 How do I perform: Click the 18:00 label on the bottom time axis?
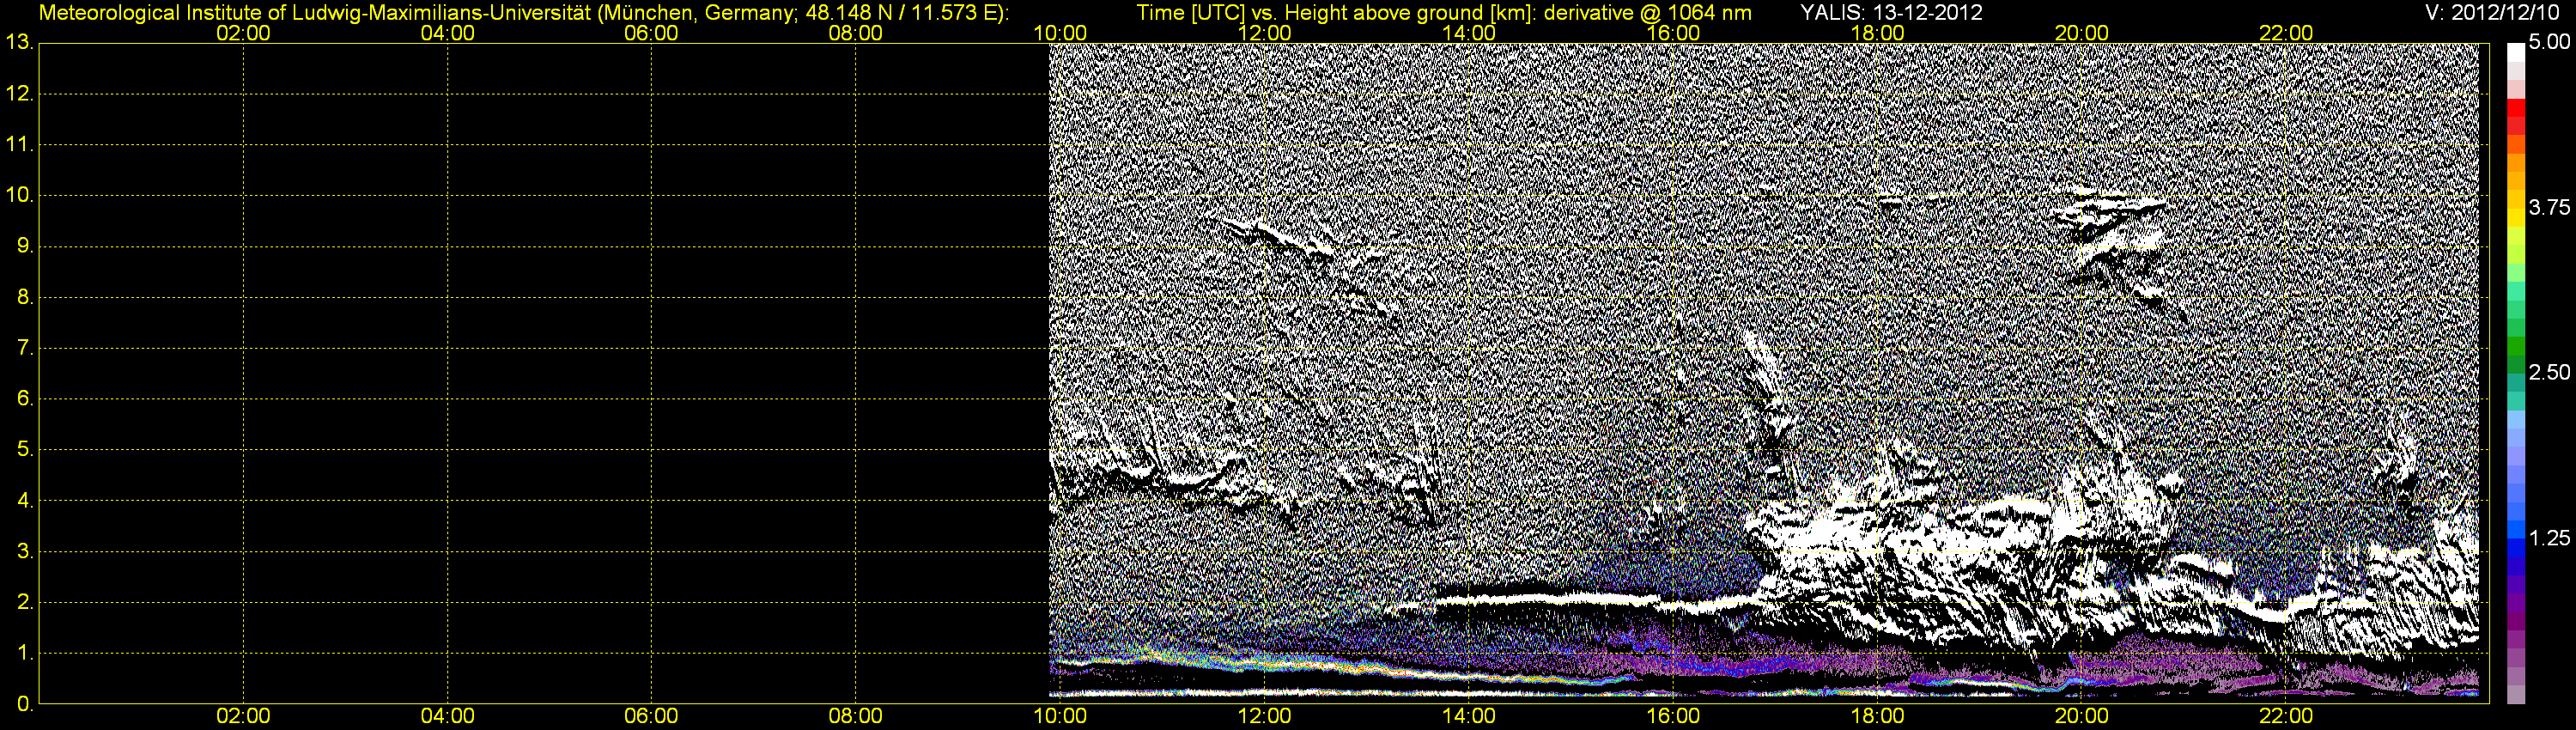pyautogui.click(x=1877, y=716)
